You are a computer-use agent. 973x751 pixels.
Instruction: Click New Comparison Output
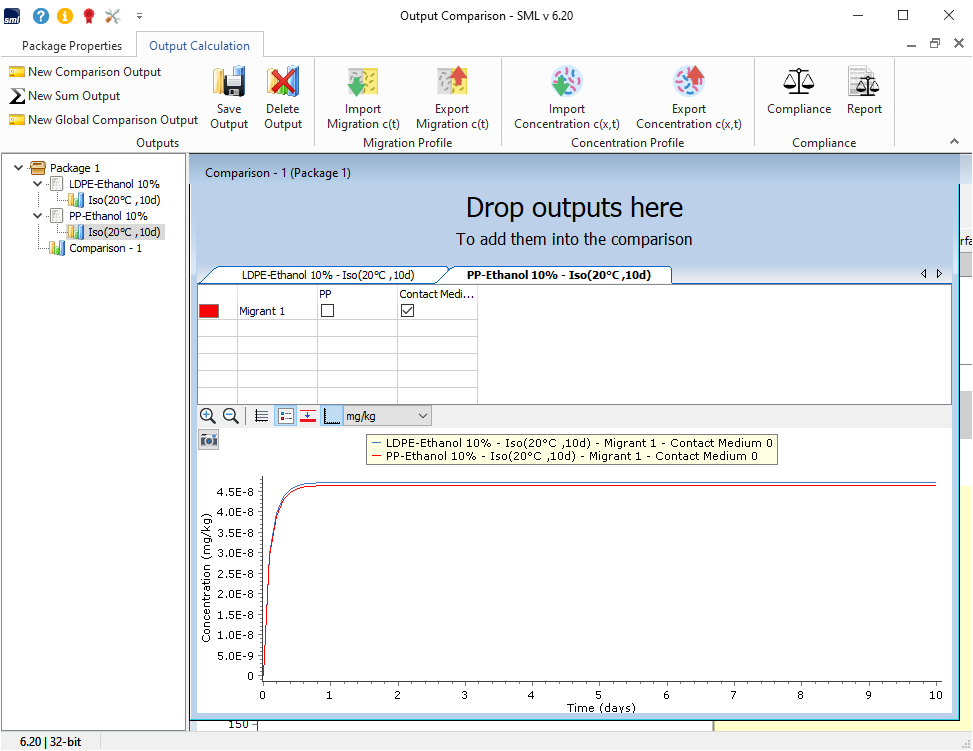94,72
